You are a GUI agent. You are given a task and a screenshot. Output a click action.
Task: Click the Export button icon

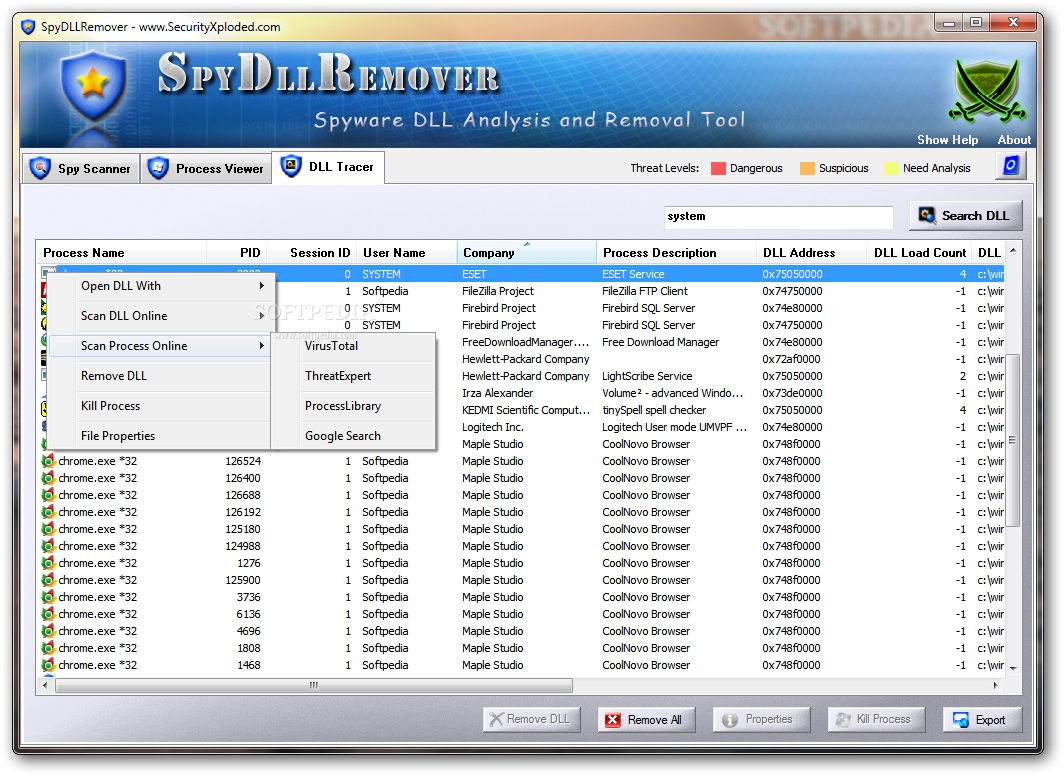point(960,720)
